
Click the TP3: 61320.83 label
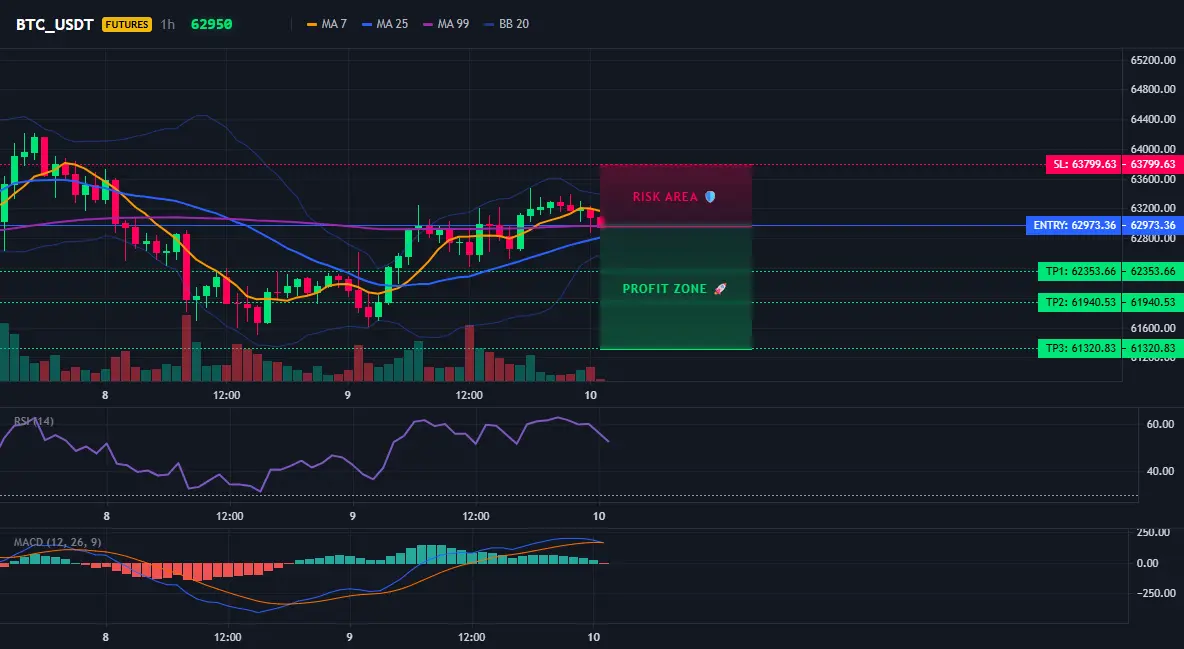(x=1080, y=348)
